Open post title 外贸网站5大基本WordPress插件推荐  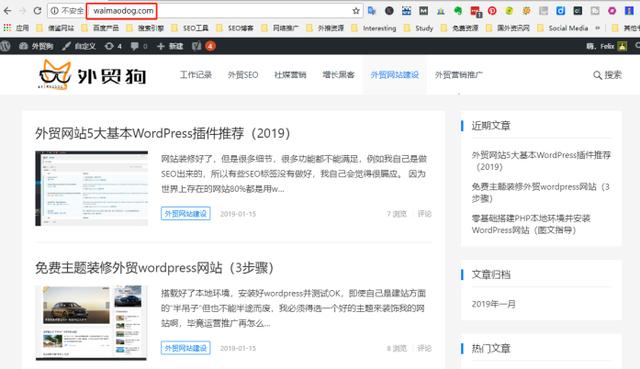click(x=162, y=133)
